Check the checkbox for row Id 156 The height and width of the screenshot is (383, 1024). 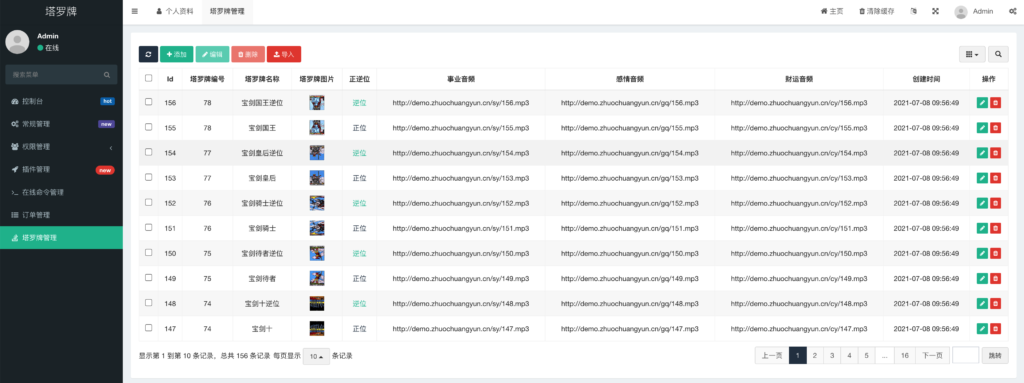pyautogui.click(x=149, y=102)
